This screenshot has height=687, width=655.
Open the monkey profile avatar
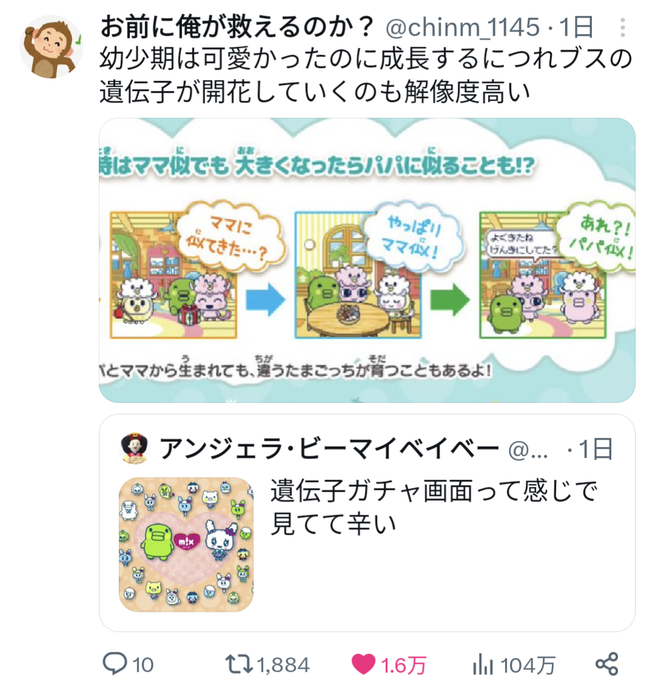pyautogui.click(x=51, y=47)
